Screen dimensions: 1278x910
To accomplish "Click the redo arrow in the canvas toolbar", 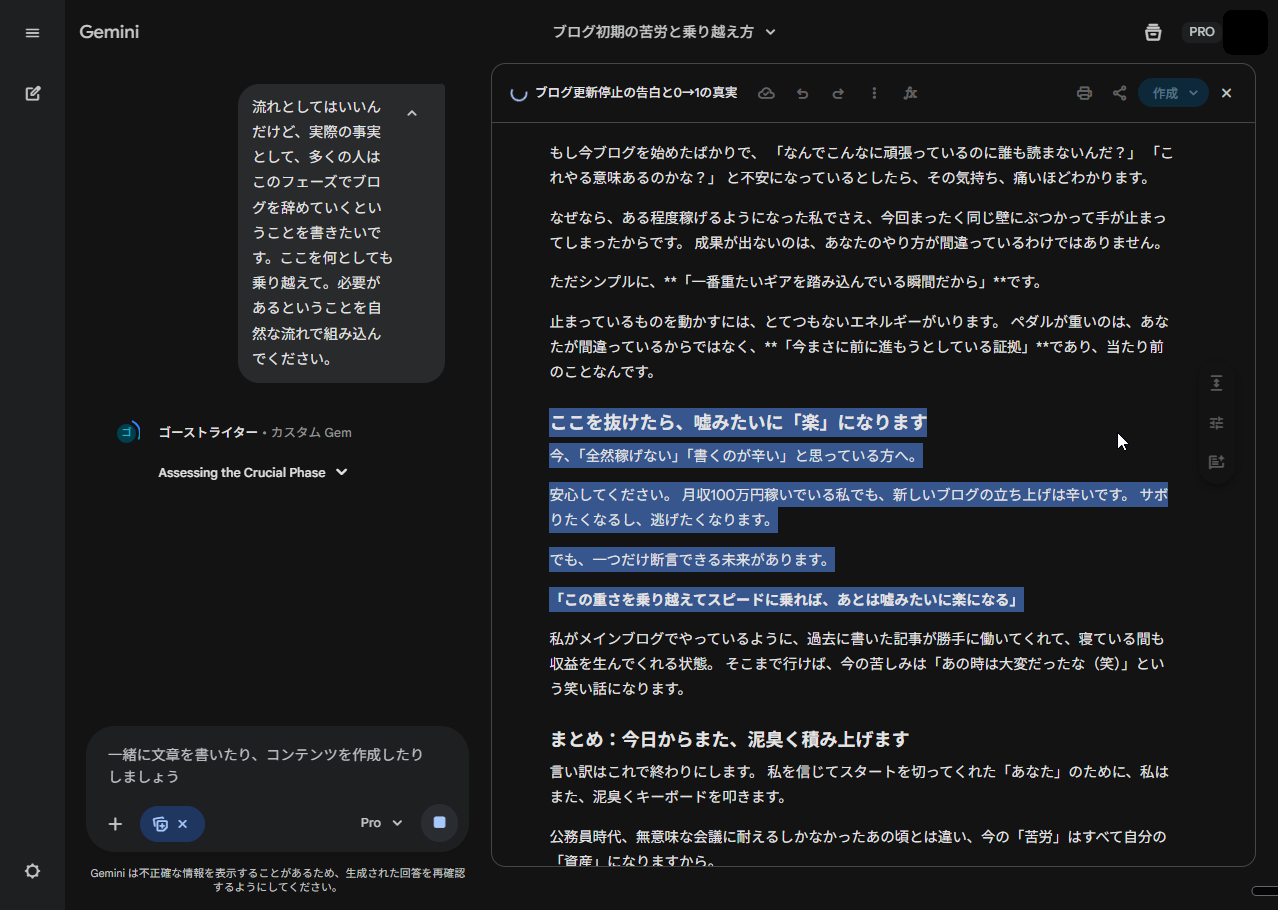I will 838,93.
